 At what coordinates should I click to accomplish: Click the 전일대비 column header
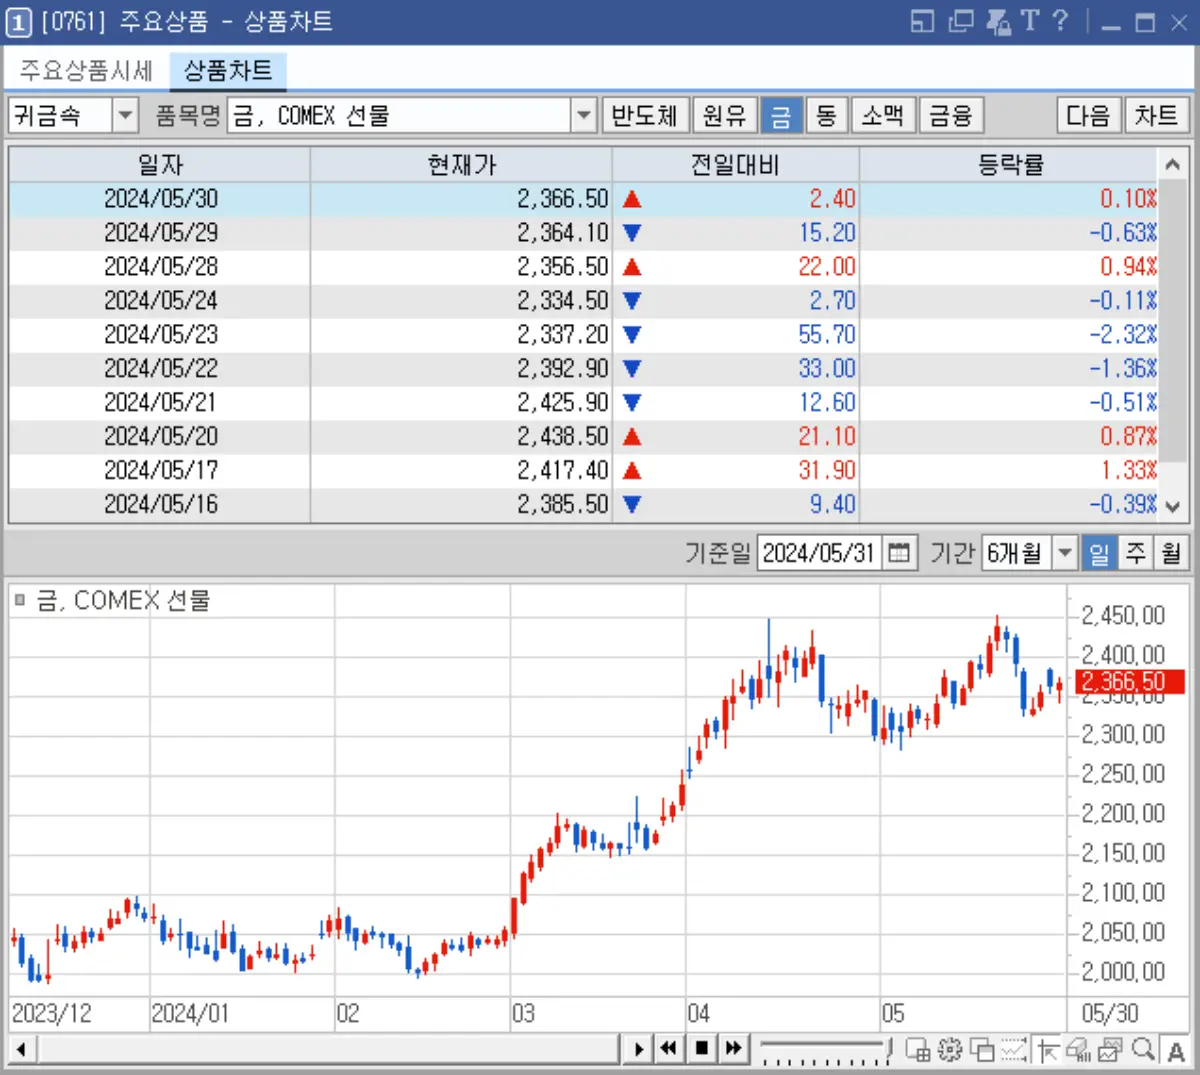(735, 164)
